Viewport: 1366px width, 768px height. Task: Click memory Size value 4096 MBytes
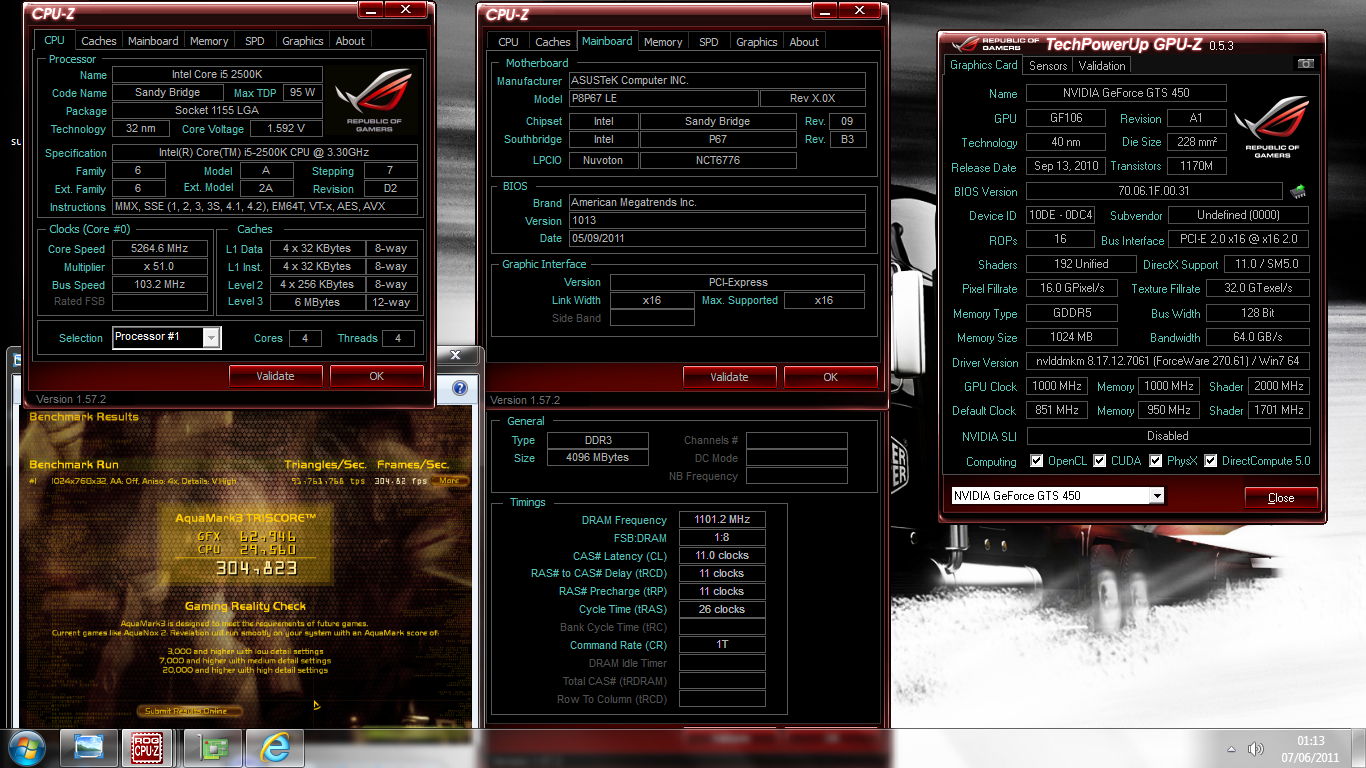598,458
